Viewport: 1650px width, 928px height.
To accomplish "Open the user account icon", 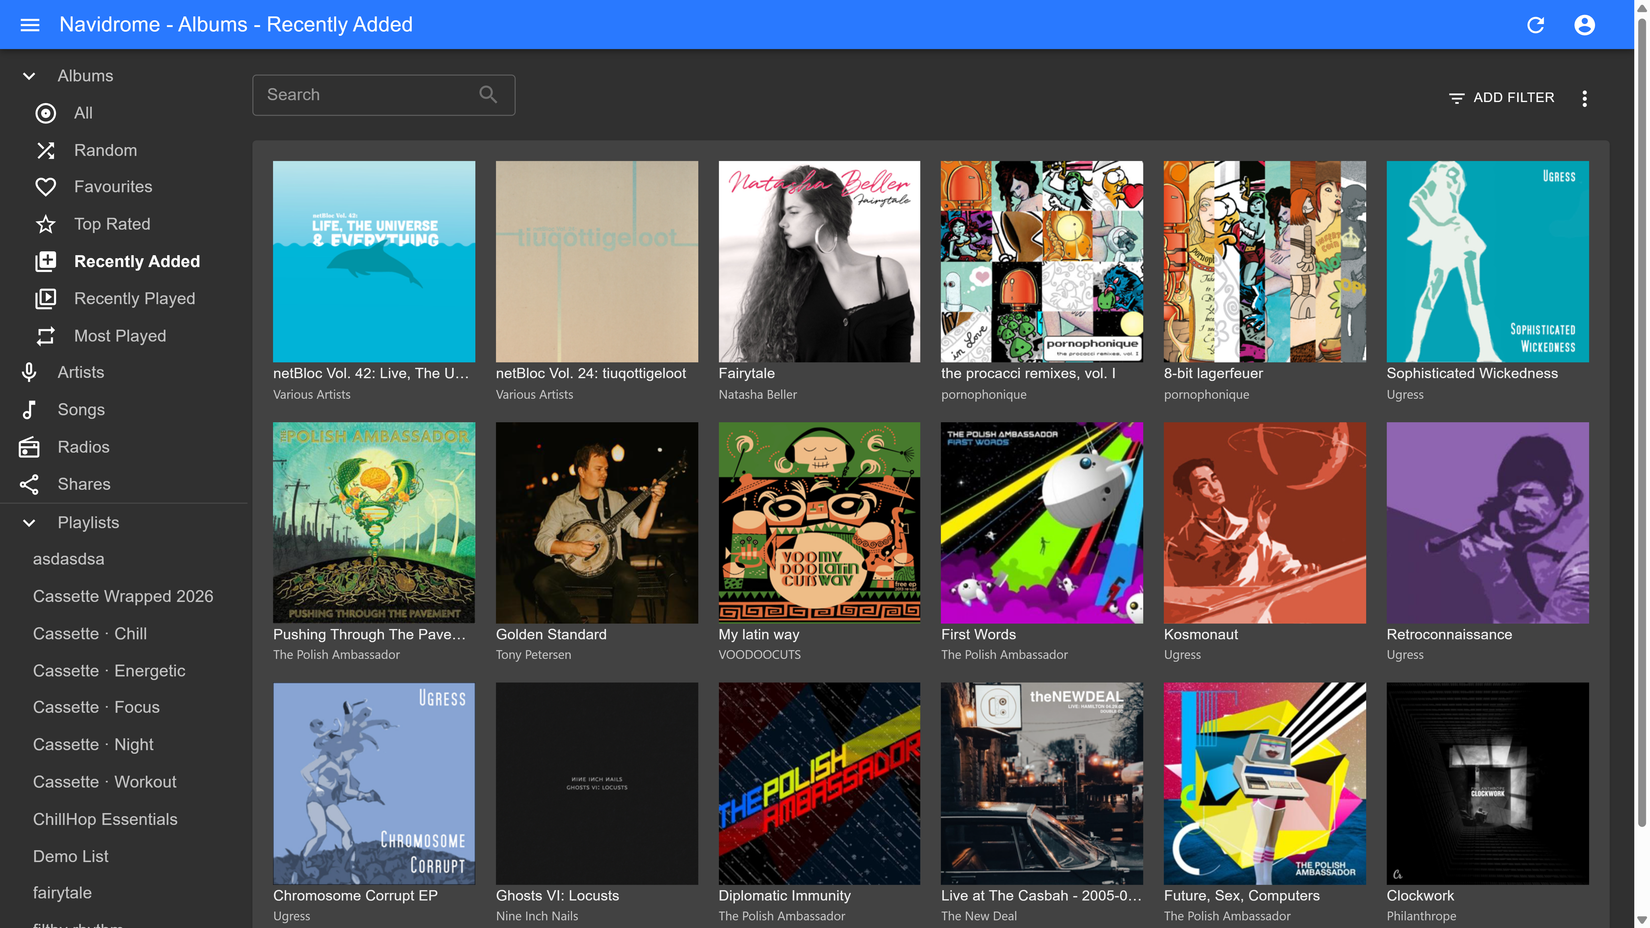I will tap(1585, 25).
